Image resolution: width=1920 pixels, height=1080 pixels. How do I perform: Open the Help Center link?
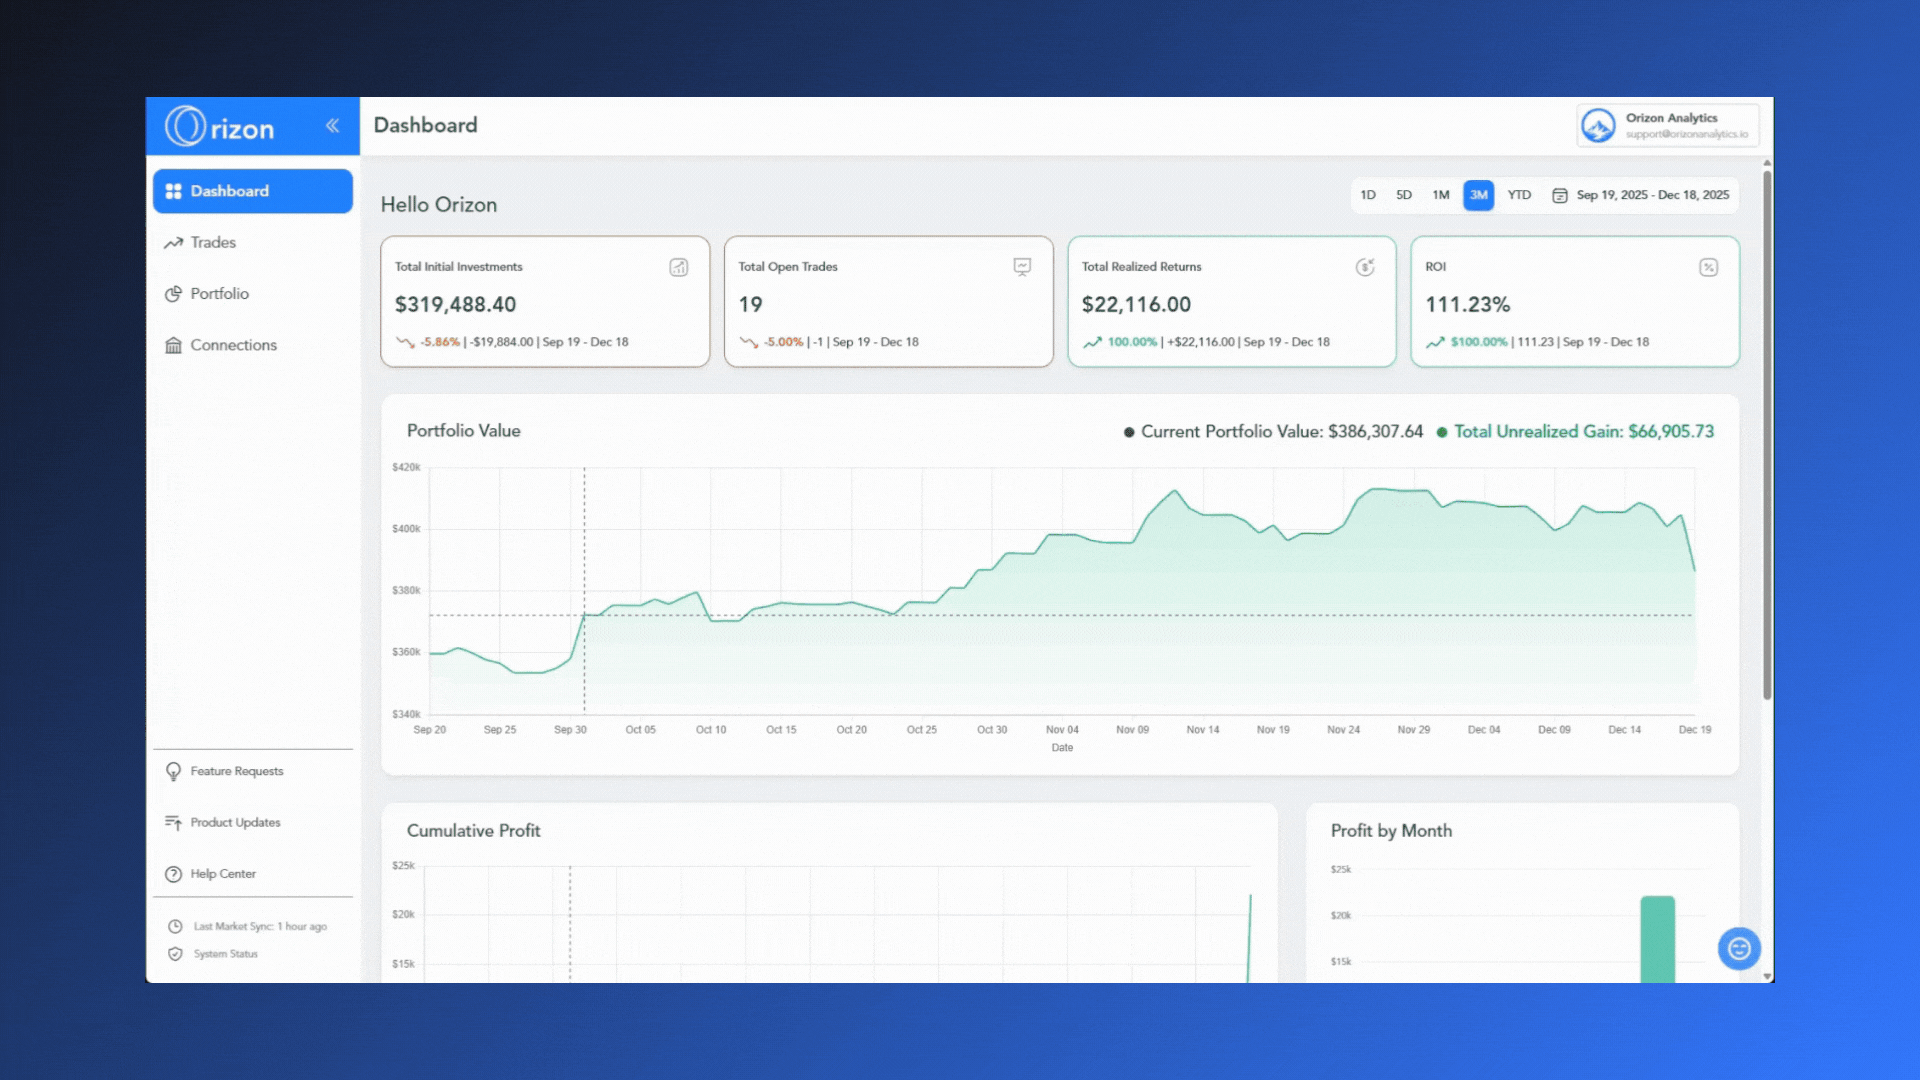(x=223, y=874)
